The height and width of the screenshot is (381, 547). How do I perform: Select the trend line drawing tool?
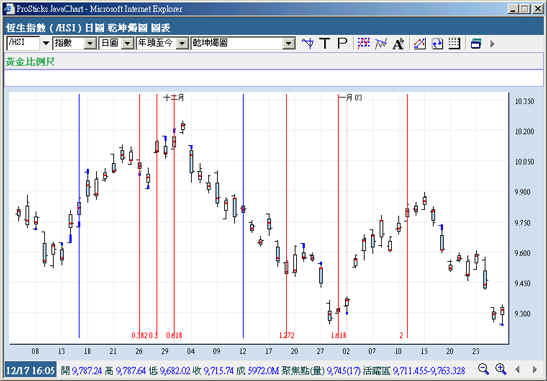coord(381,44)
